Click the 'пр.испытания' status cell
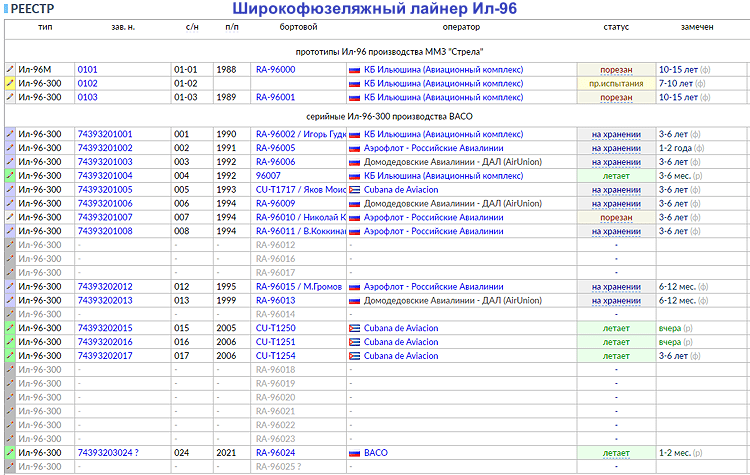 point(616,83)
